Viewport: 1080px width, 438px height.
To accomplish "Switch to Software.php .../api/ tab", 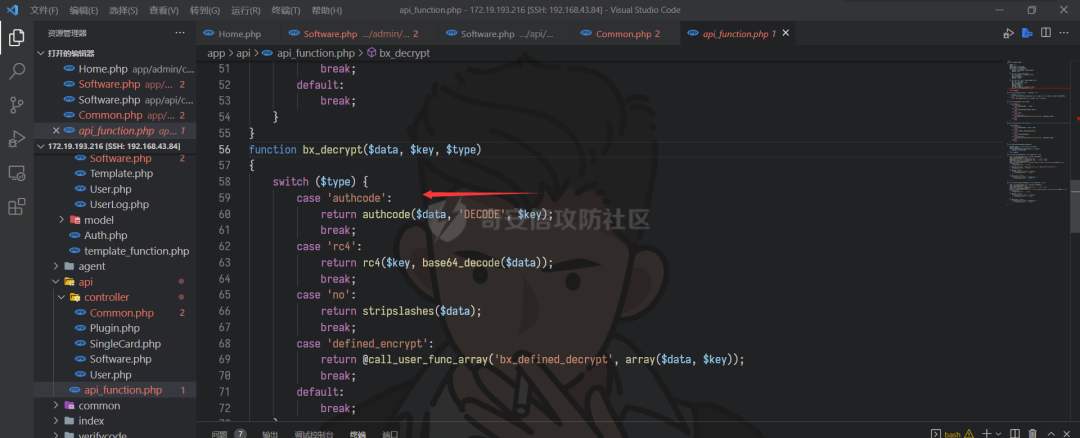I will pos(508,34).
